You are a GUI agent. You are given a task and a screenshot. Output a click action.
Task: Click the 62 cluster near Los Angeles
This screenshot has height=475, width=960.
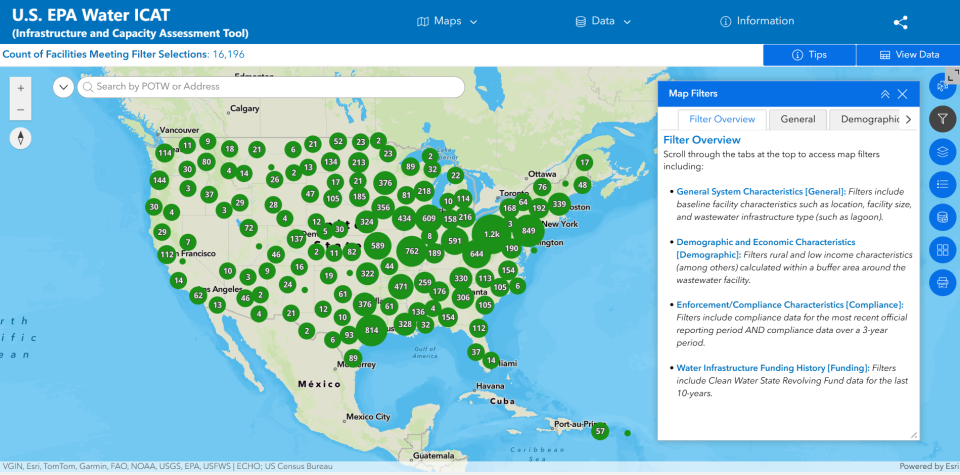click(x=198, y=296)
